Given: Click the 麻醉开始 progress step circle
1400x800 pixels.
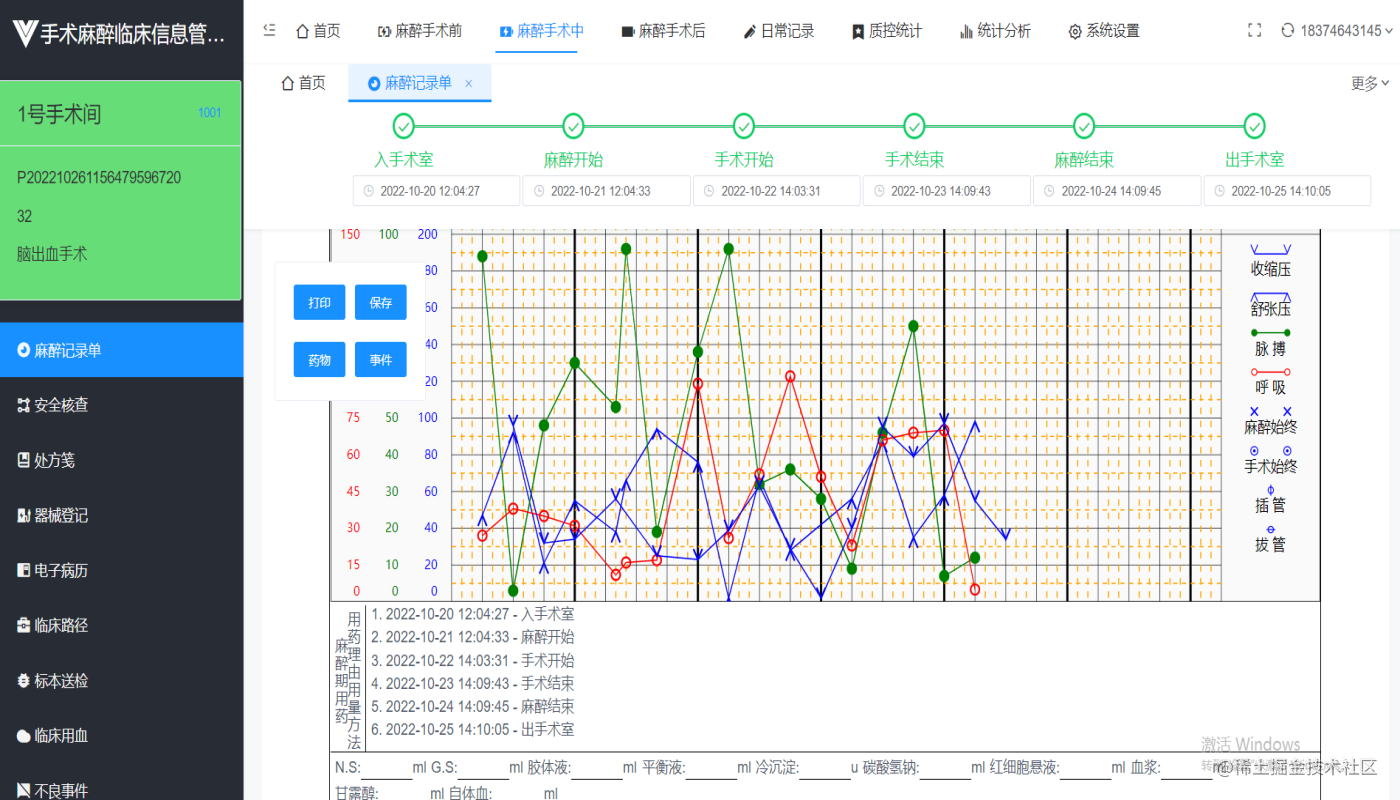Looking at the screenshot, I should click(x=573, y=126).
